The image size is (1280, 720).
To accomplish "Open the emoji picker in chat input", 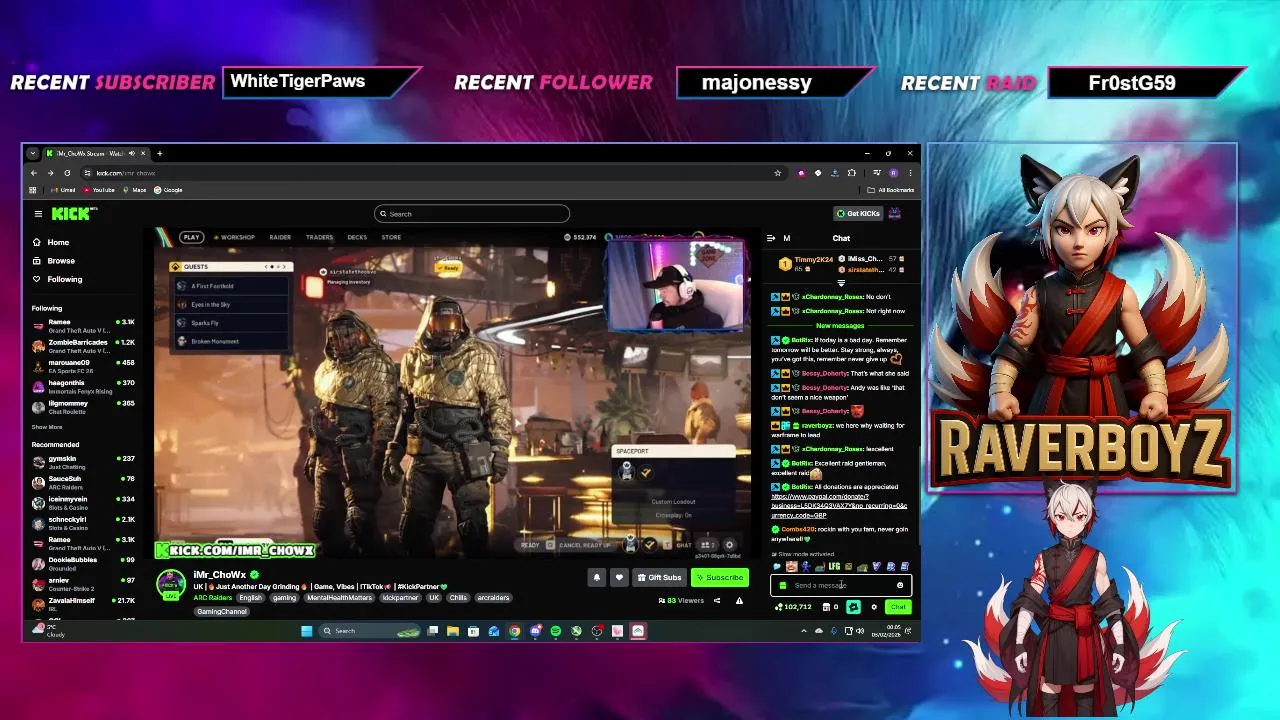I will tap(900, 586).
